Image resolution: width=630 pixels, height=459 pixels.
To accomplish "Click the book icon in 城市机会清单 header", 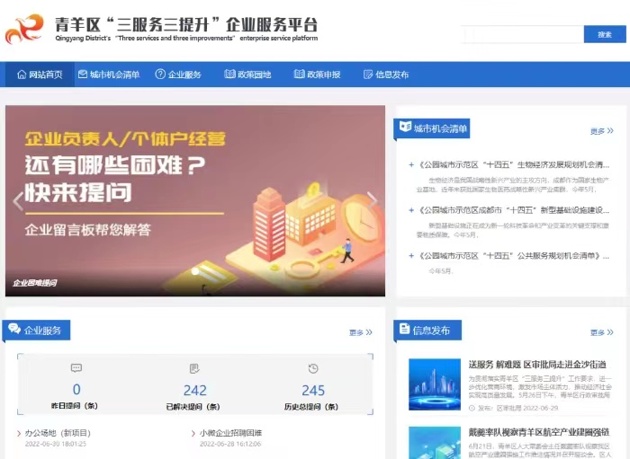I will pos(404,129).
